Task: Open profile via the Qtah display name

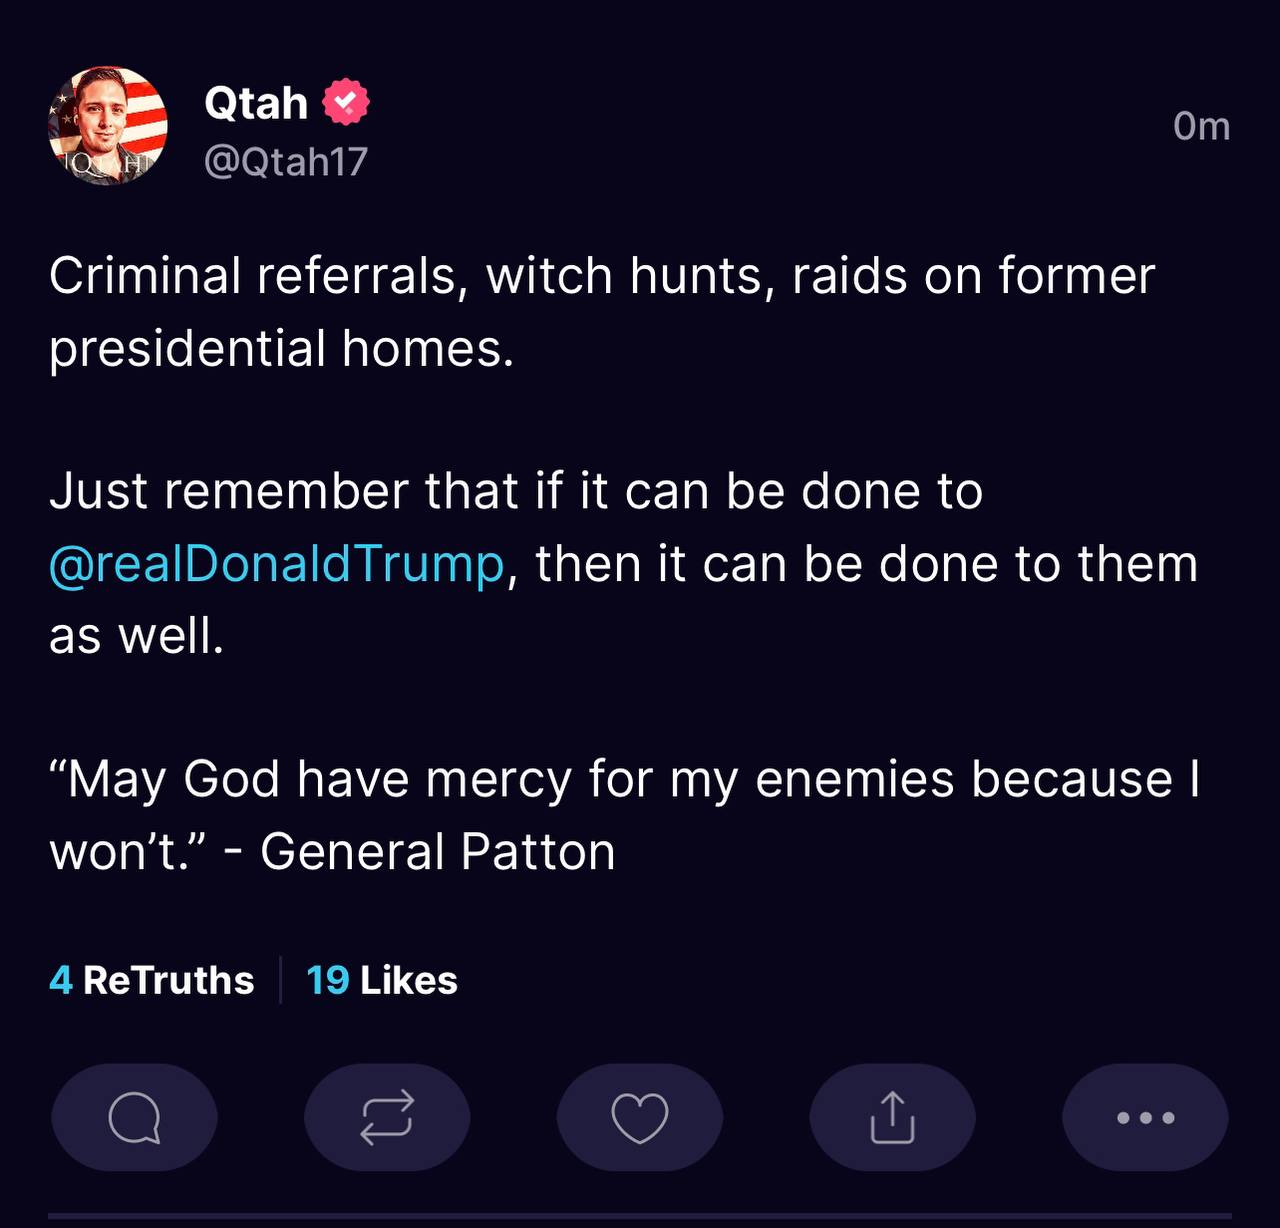Action: click(256, 103)
